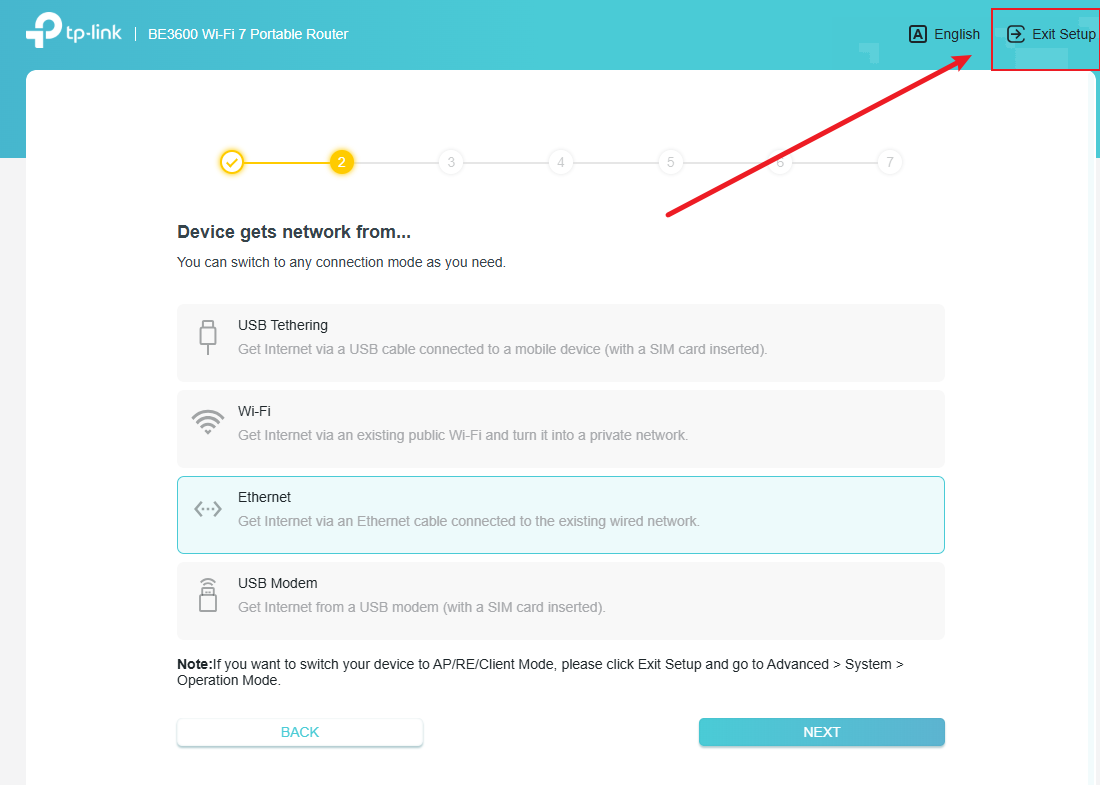1100x785 pixels.
Task: Click the BE3600 router title text
Action: point(248,33)
